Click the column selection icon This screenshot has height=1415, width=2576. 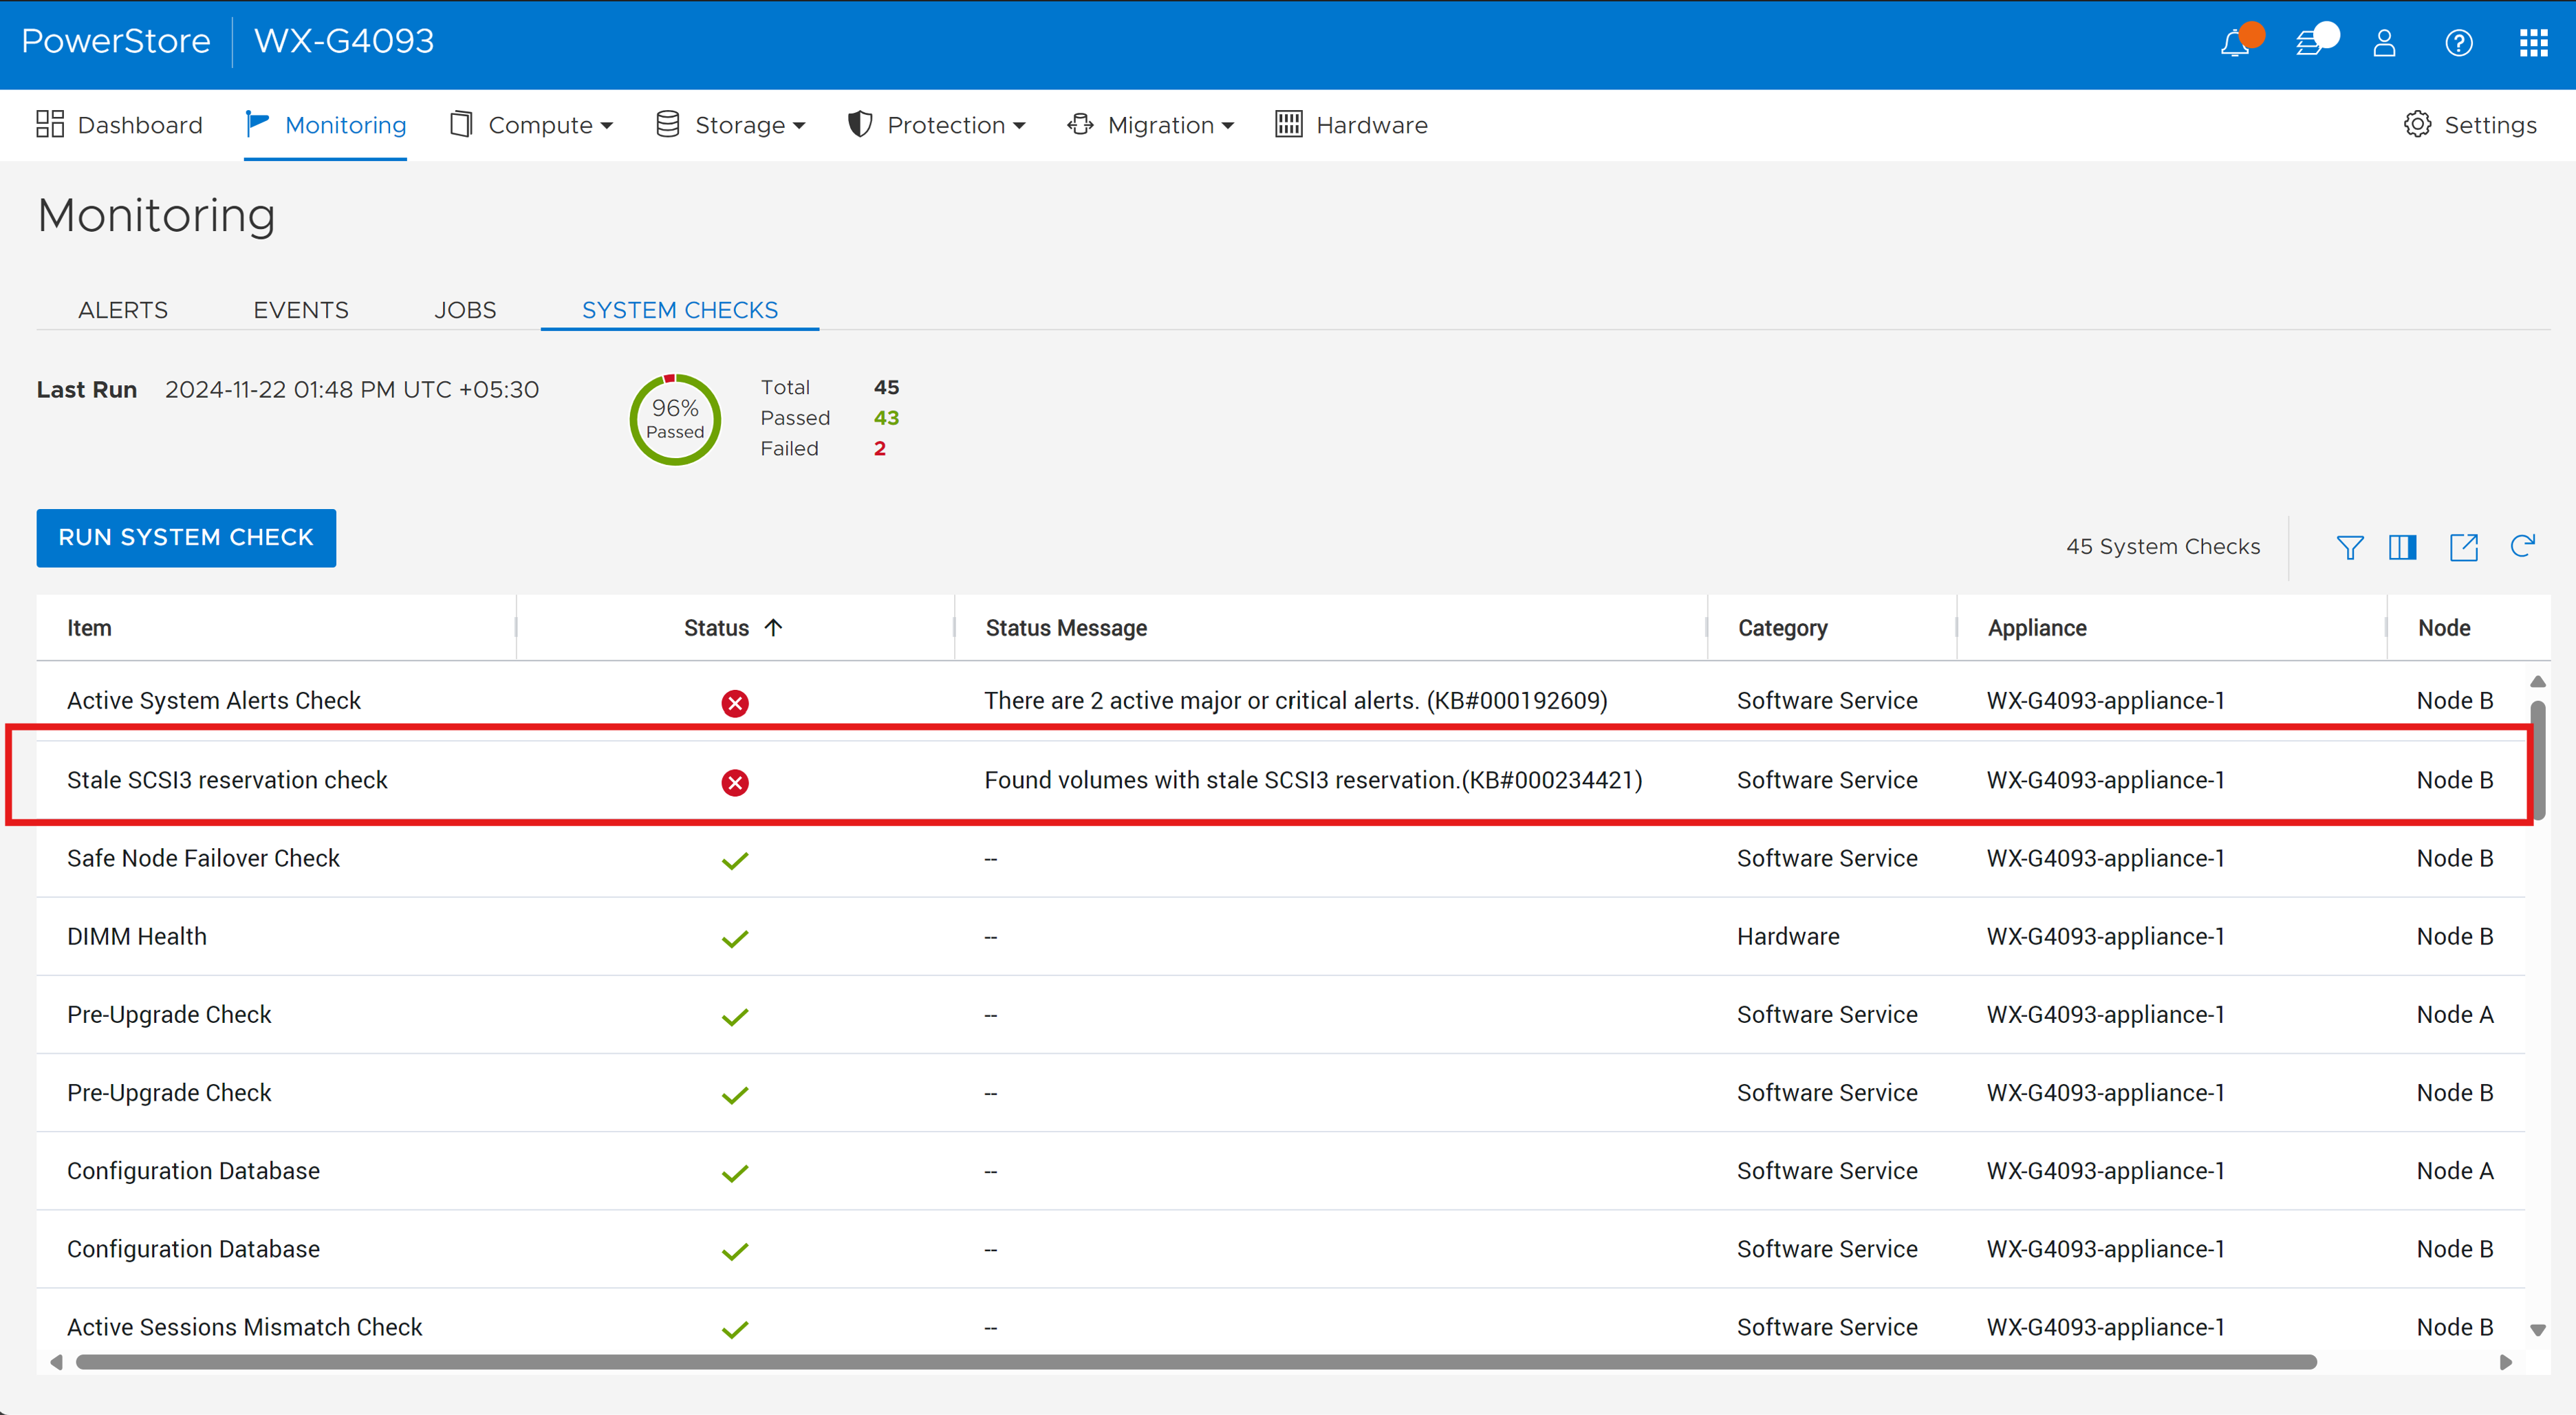(x=2402, y=547)
